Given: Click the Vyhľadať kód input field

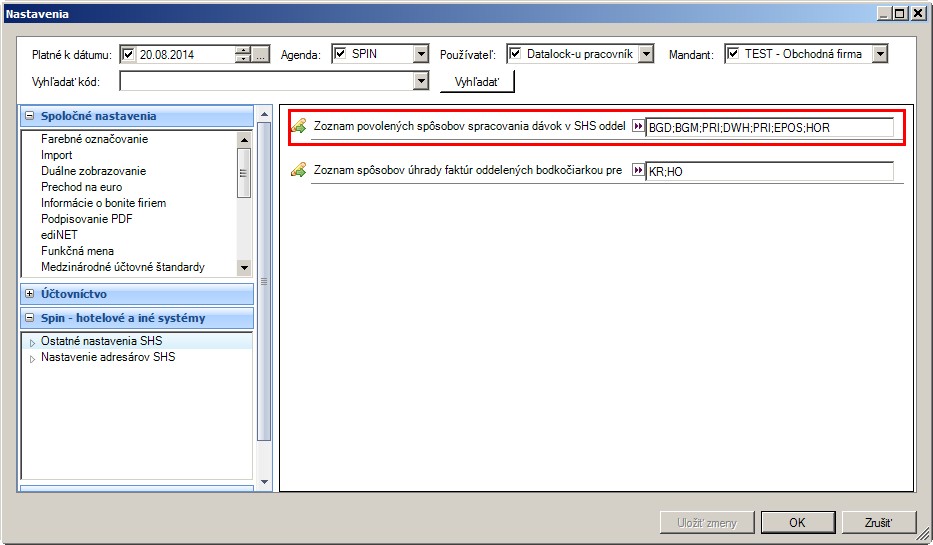Looking at the screenshot, I should (x=267, y=81).
